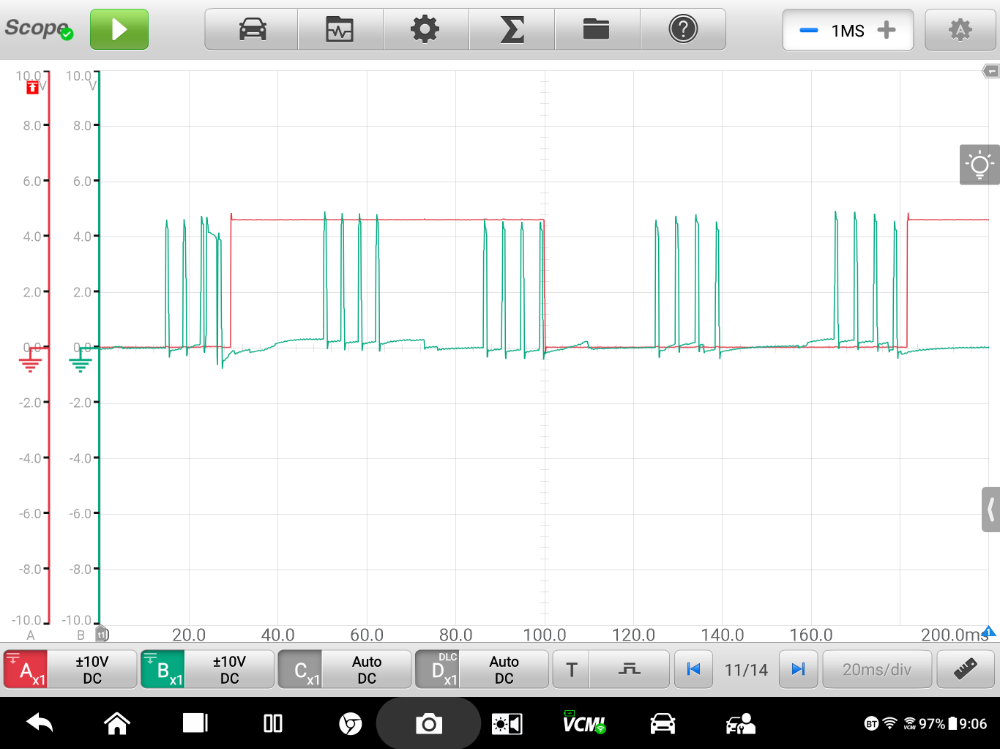Enable channel C

coord(300,670)
